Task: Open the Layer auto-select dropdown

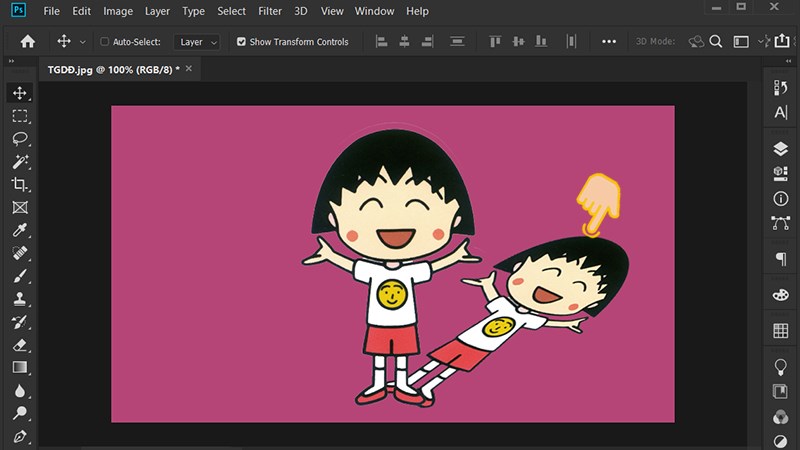Action: tap(197, 42)
